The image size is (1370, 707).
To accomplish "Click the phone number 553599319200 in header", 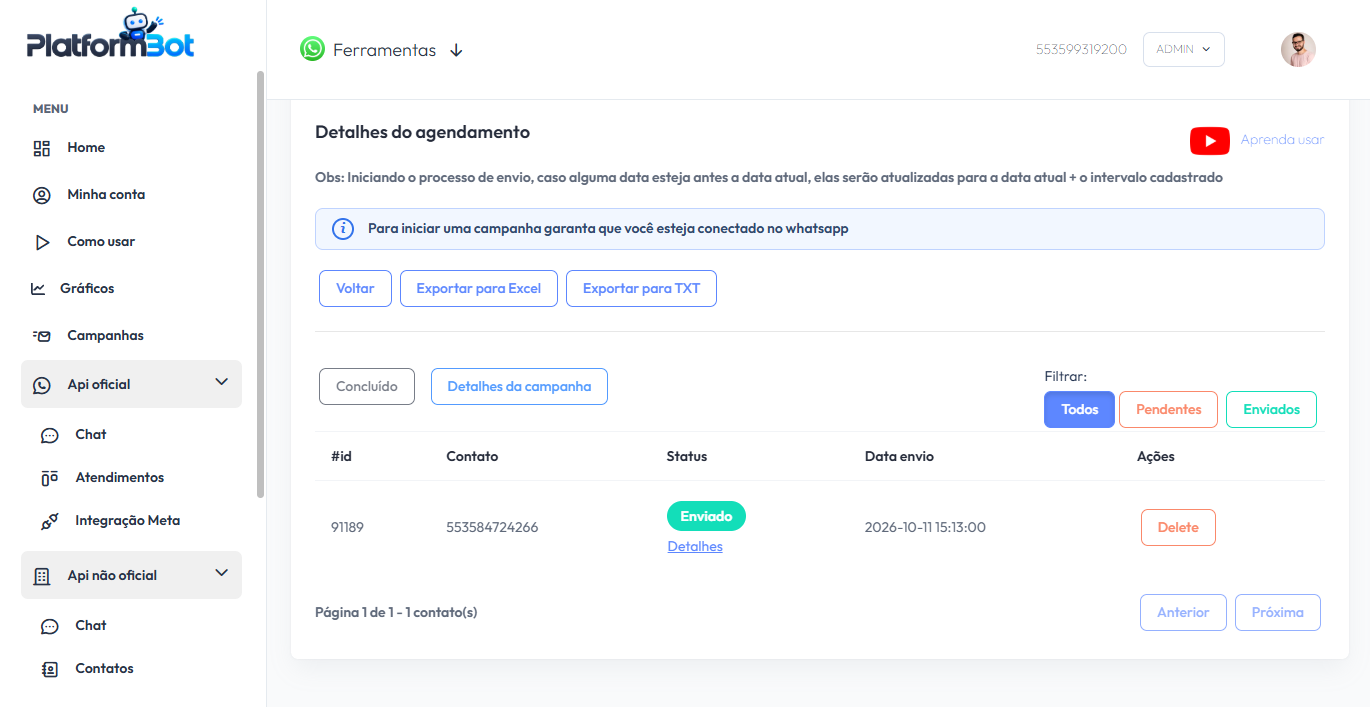I will [x=1082, y=49].
